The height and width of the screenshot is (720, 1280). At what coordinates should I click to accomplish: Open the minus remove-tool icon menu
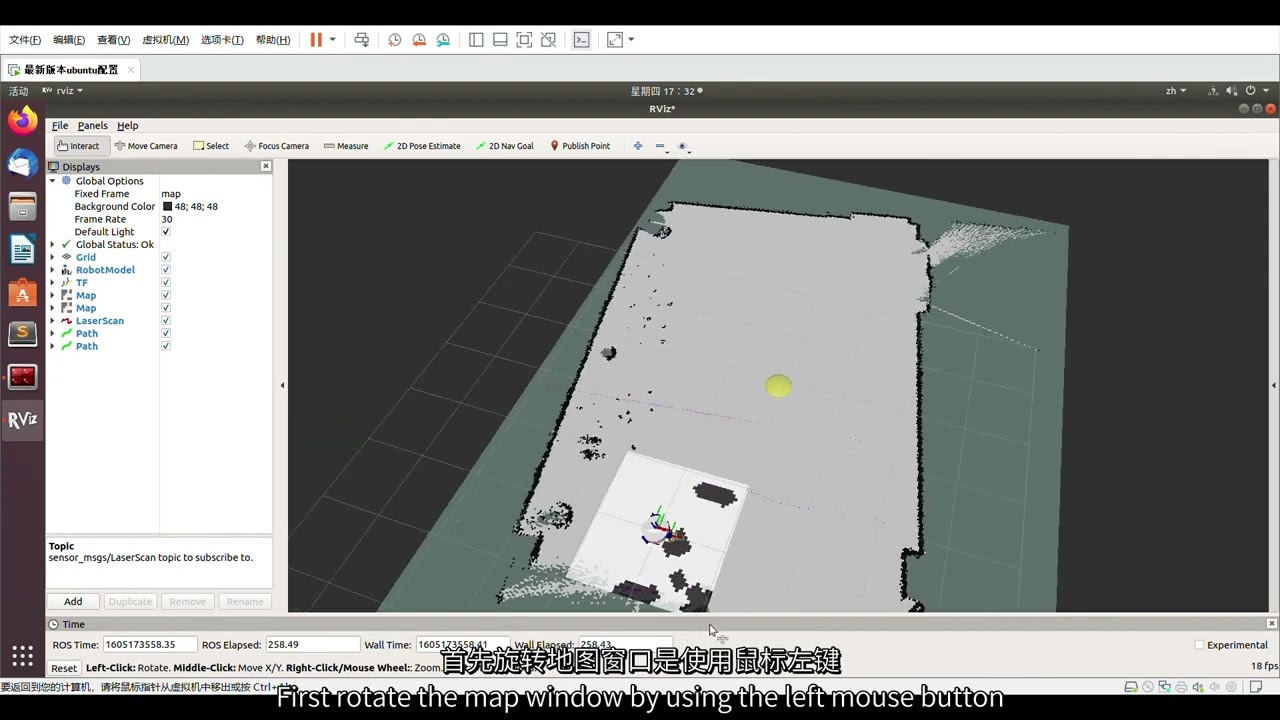660,146
